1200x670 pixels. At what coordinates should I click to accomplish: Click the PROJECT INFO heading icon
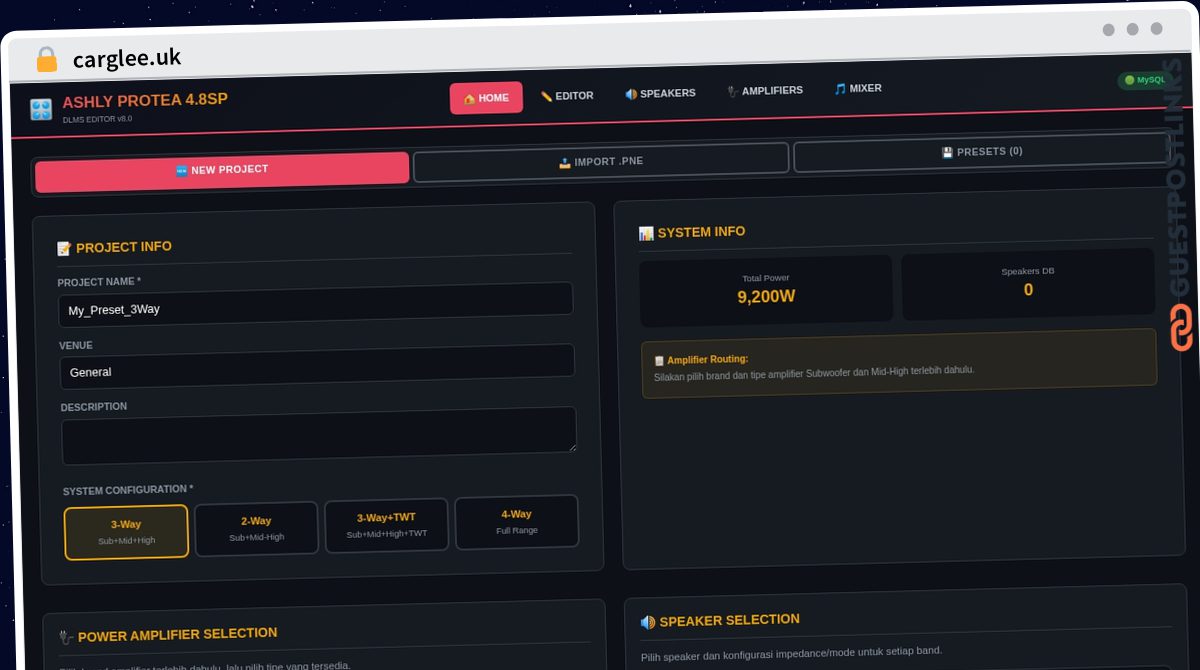[64, 249]
